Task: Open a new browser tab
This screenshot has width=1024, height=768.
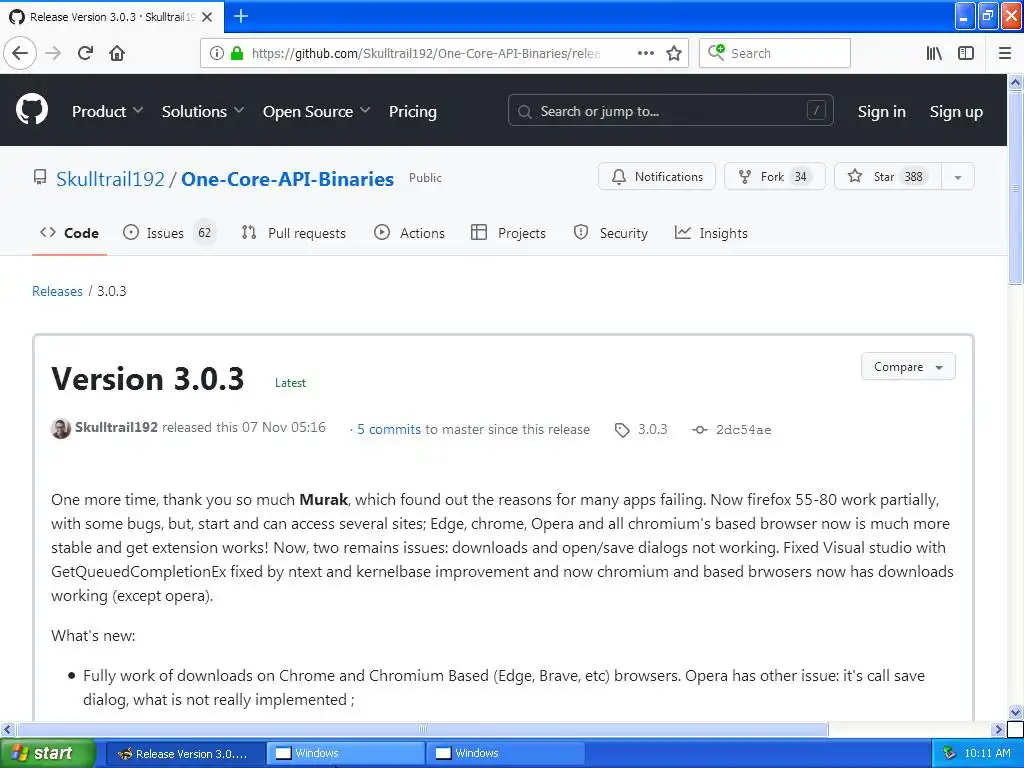Action: tap(240, 16)
